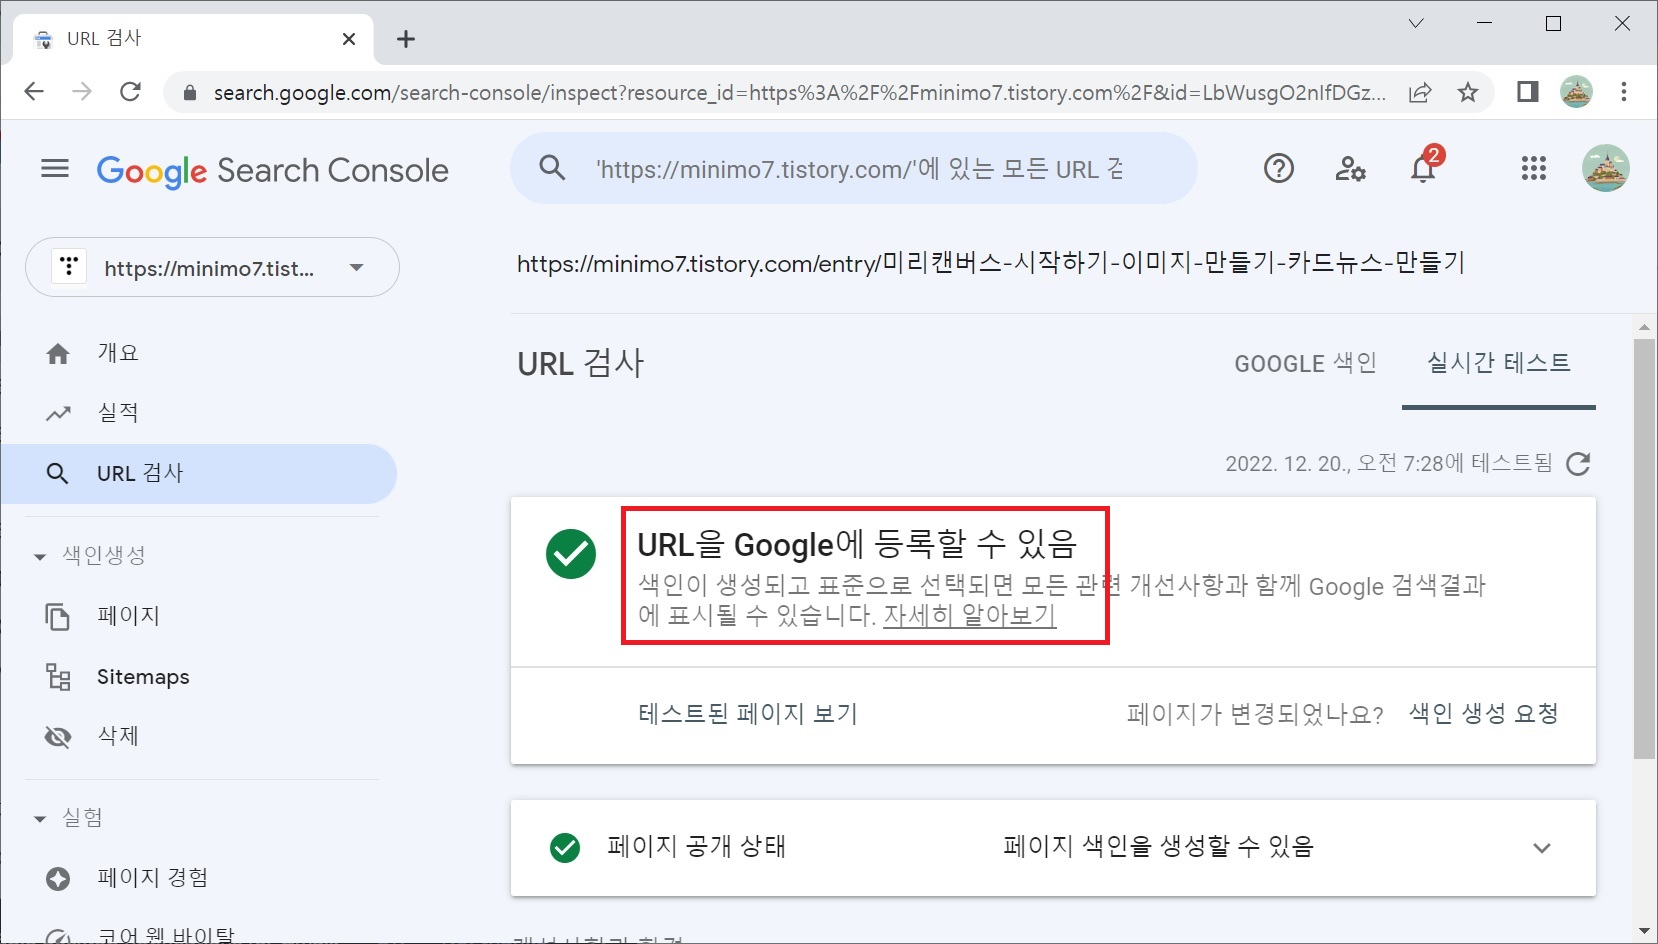Screen dimensions: 1658x944
Task: Open the notifications bell with 2 alerts
Action: pyautogui.click(x=1424, y=167)
